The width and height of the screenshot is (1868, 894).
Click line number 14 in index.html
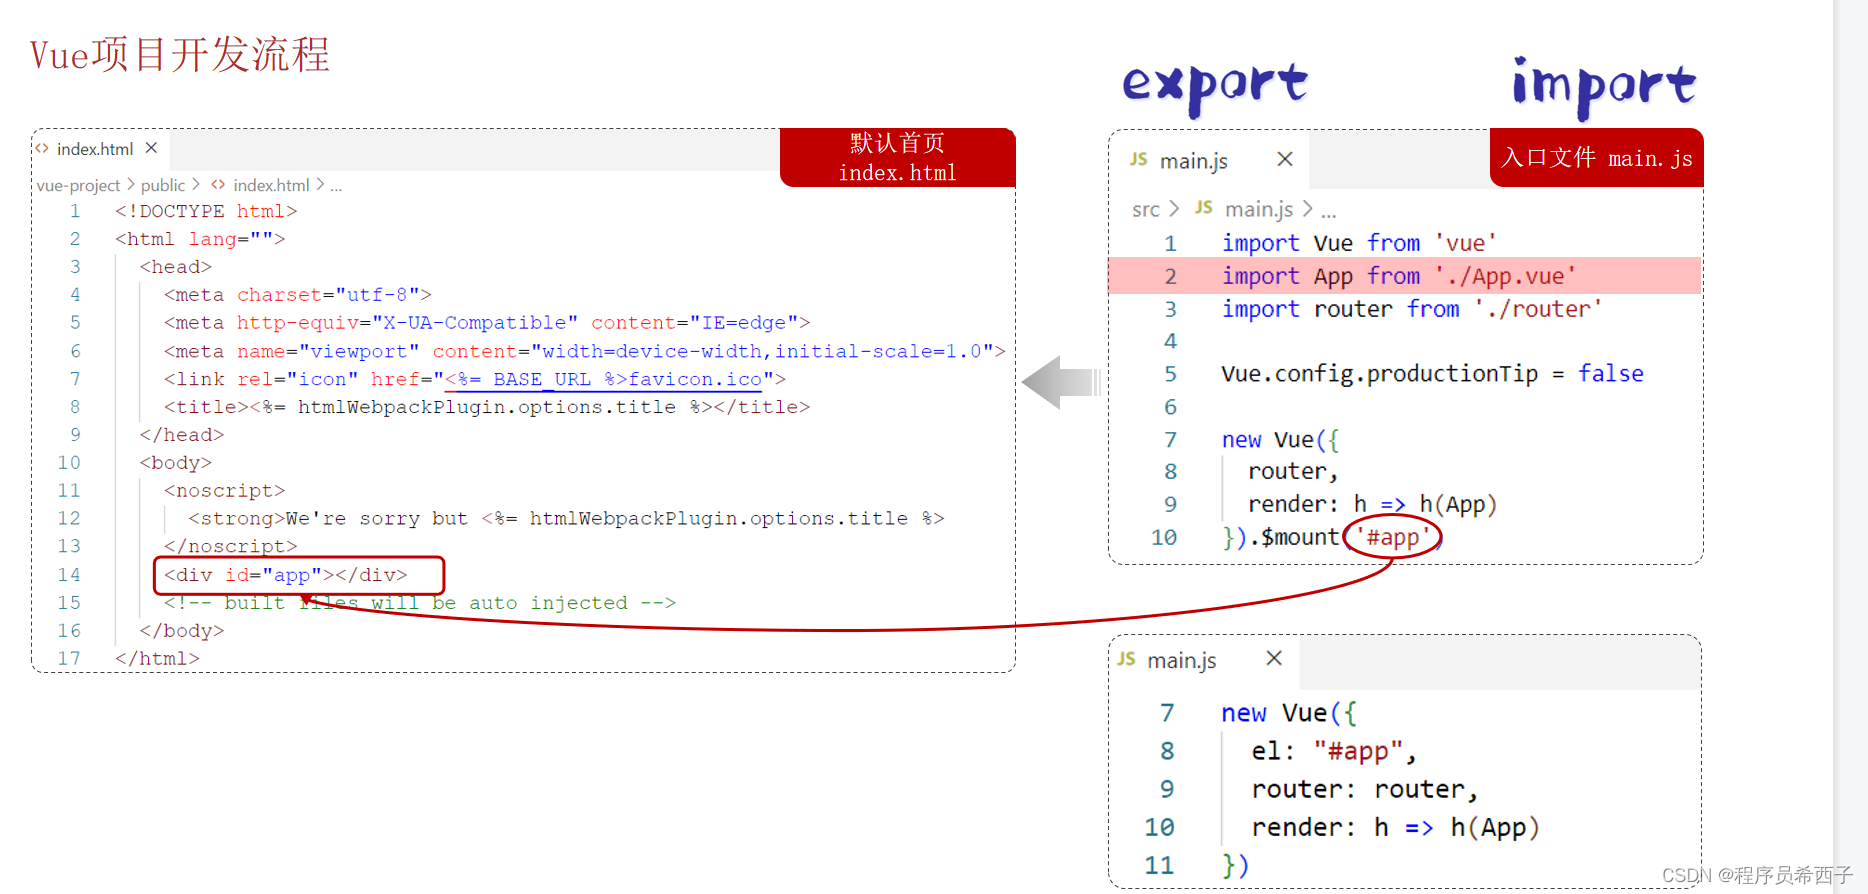tap(69, 575)
